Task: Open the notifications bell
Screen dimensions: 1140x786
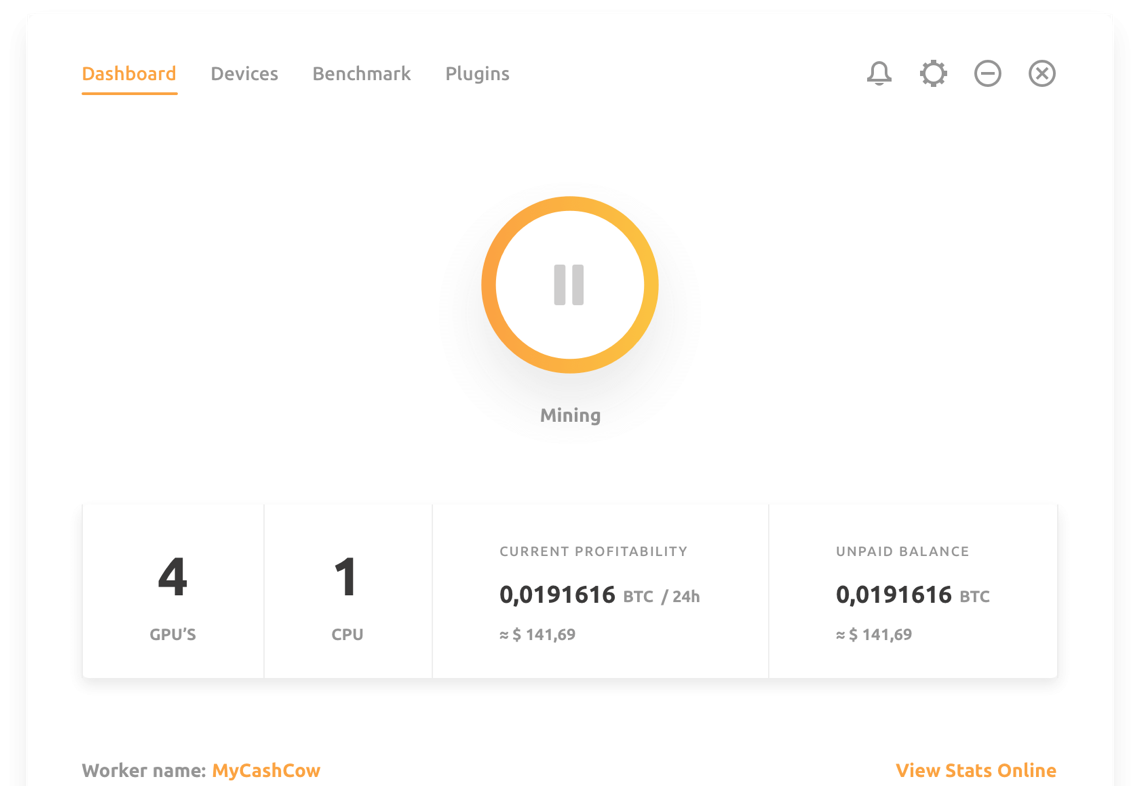Action: click(879, 73)
